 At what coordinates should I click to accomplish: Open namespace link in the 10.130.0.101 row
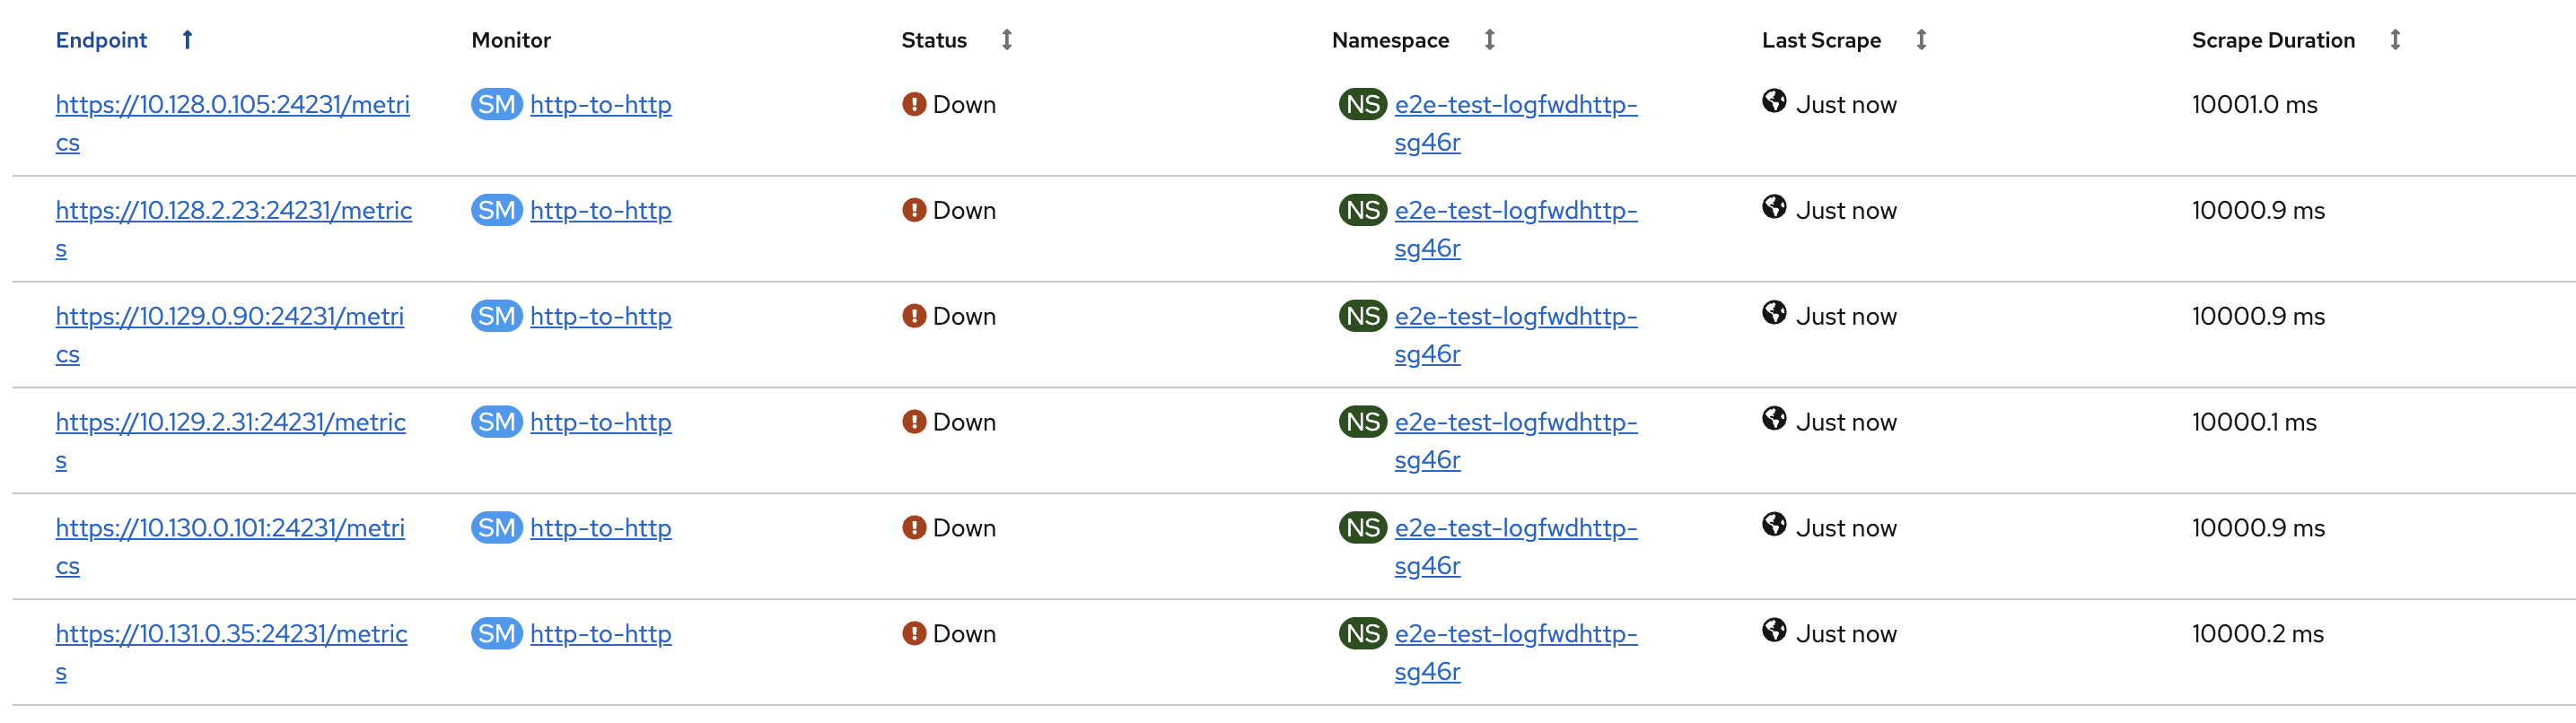pyautogui.click(x=1515, y=528)
